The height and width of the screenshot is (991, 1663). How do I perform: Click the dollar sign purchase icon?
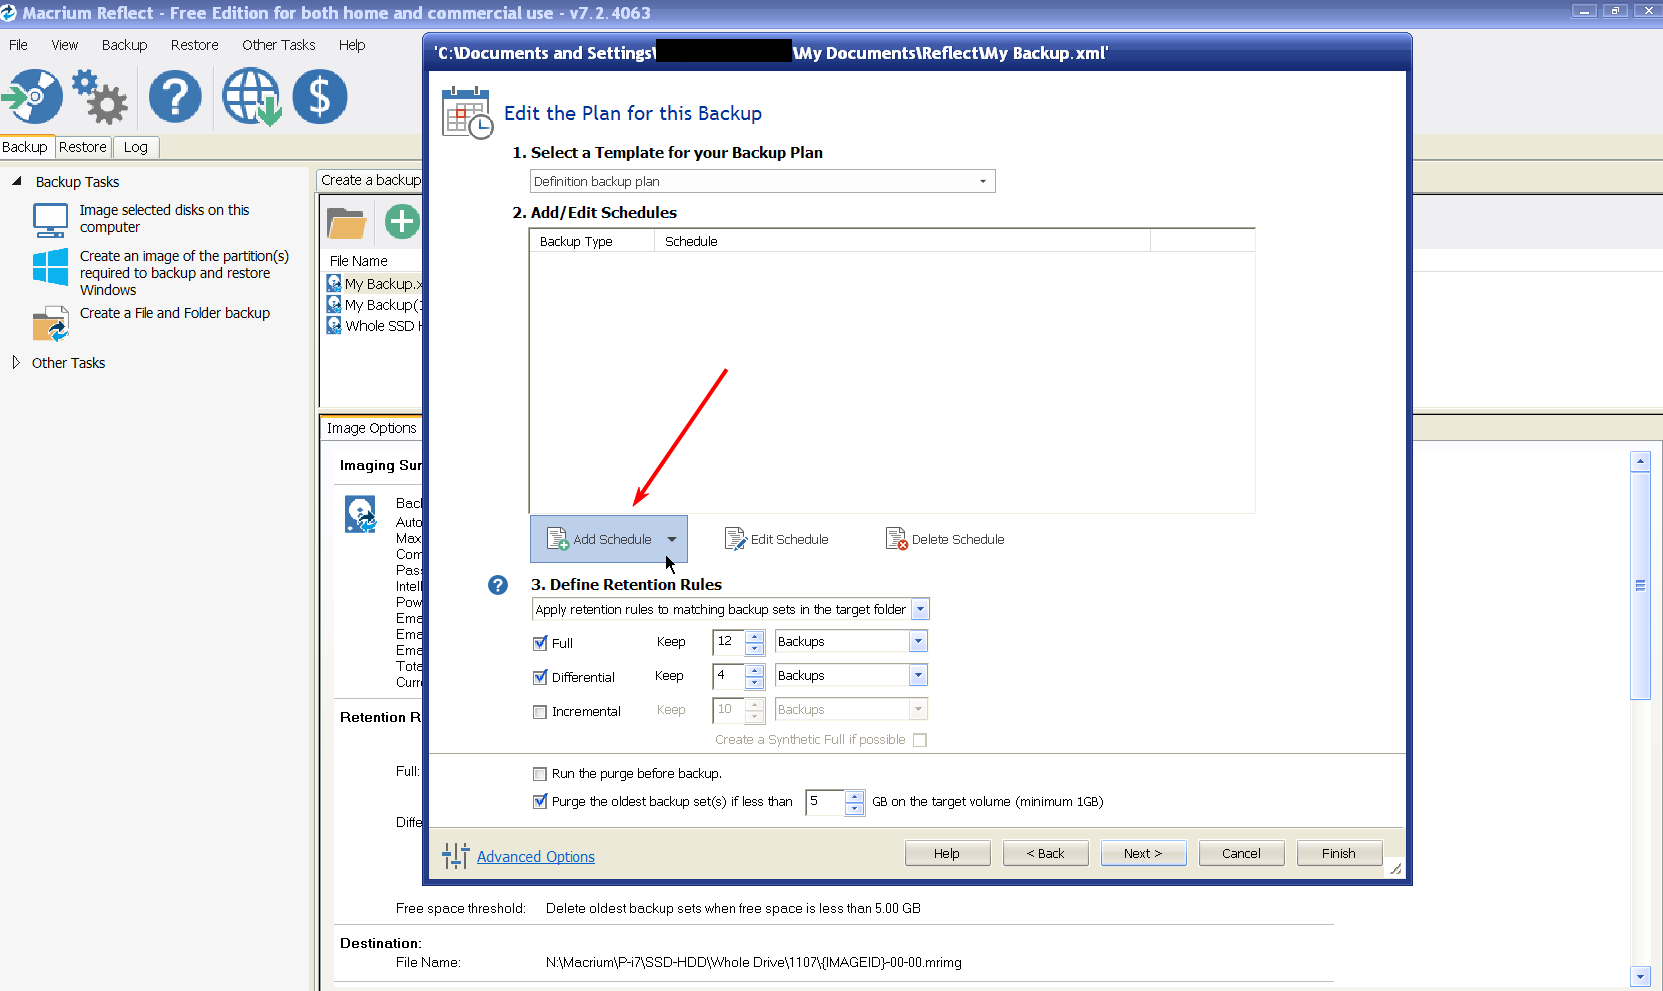point(320,97)
